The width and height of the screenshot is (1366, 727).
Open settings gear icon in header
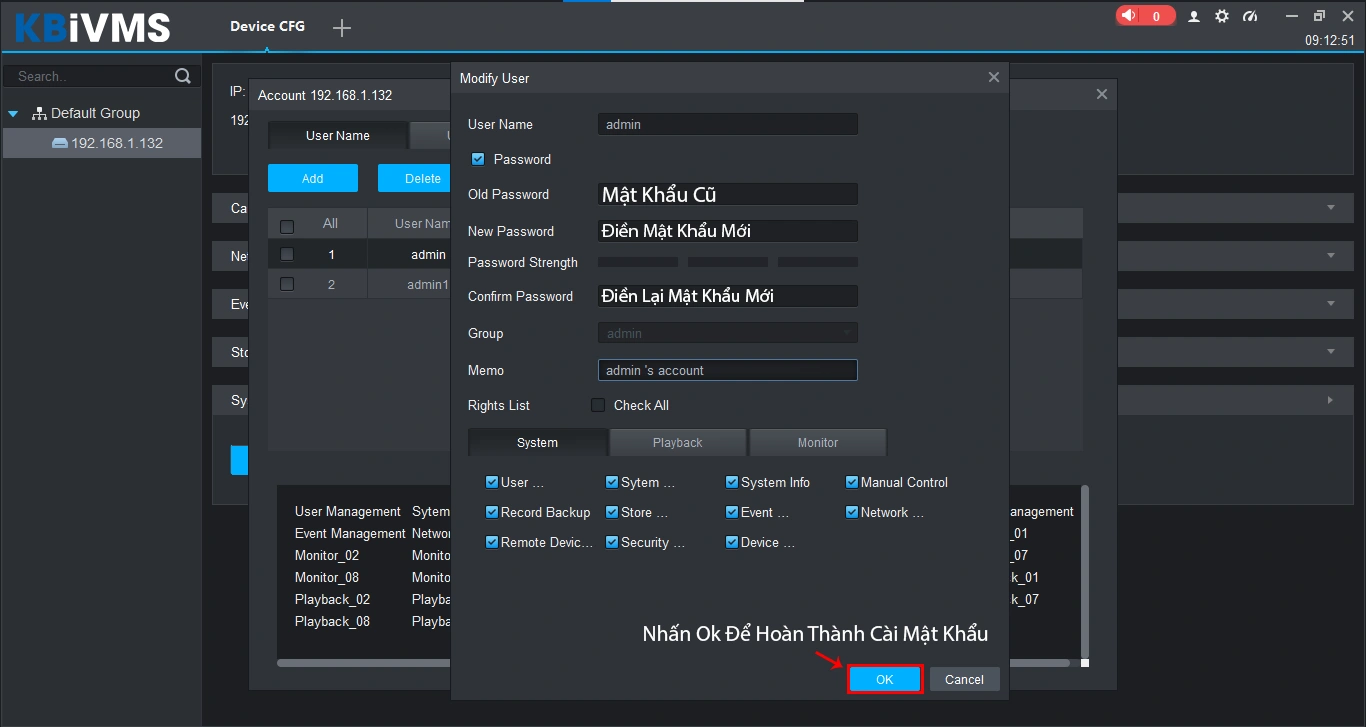pyautogui.click(x=1222, y=16)
